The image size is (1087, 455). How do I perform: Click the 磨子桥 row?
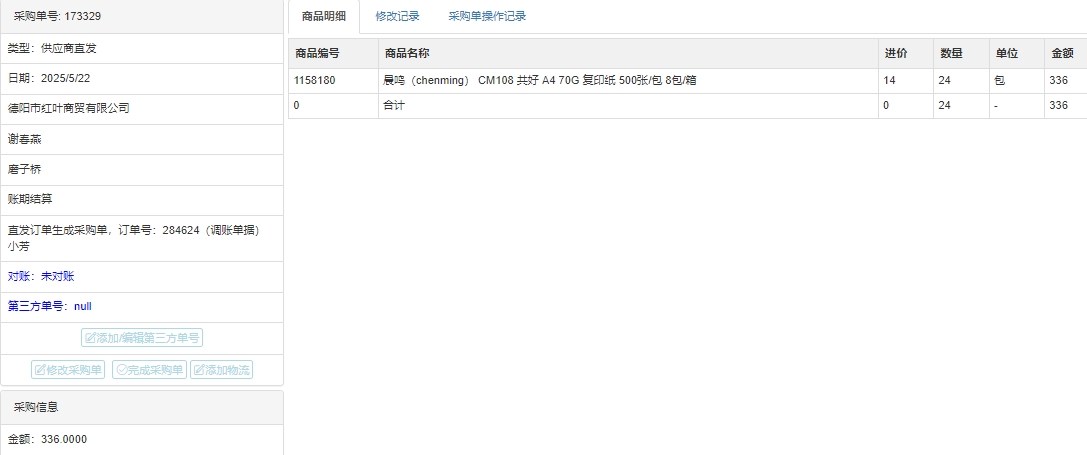point(142,169)
